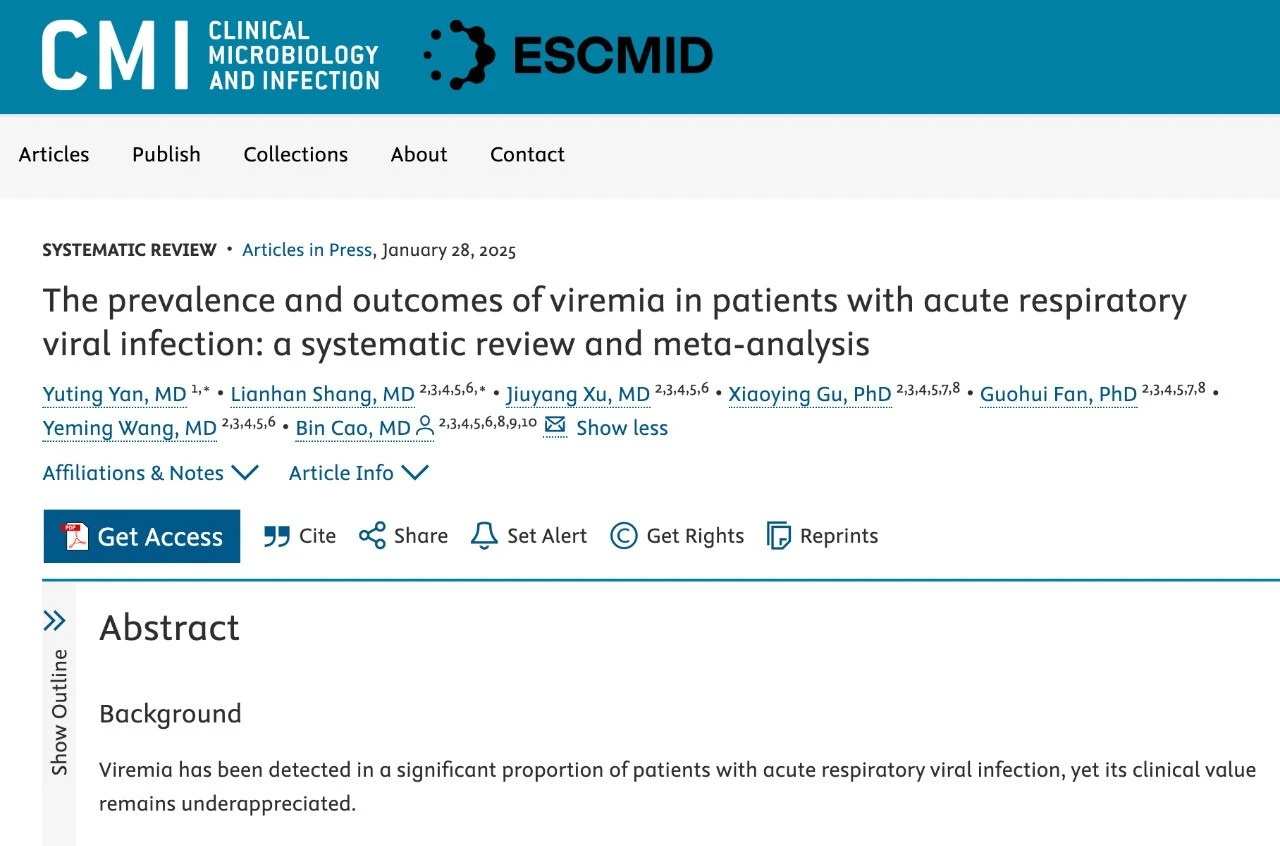Click the ESCMID society logo

point(568,55)
